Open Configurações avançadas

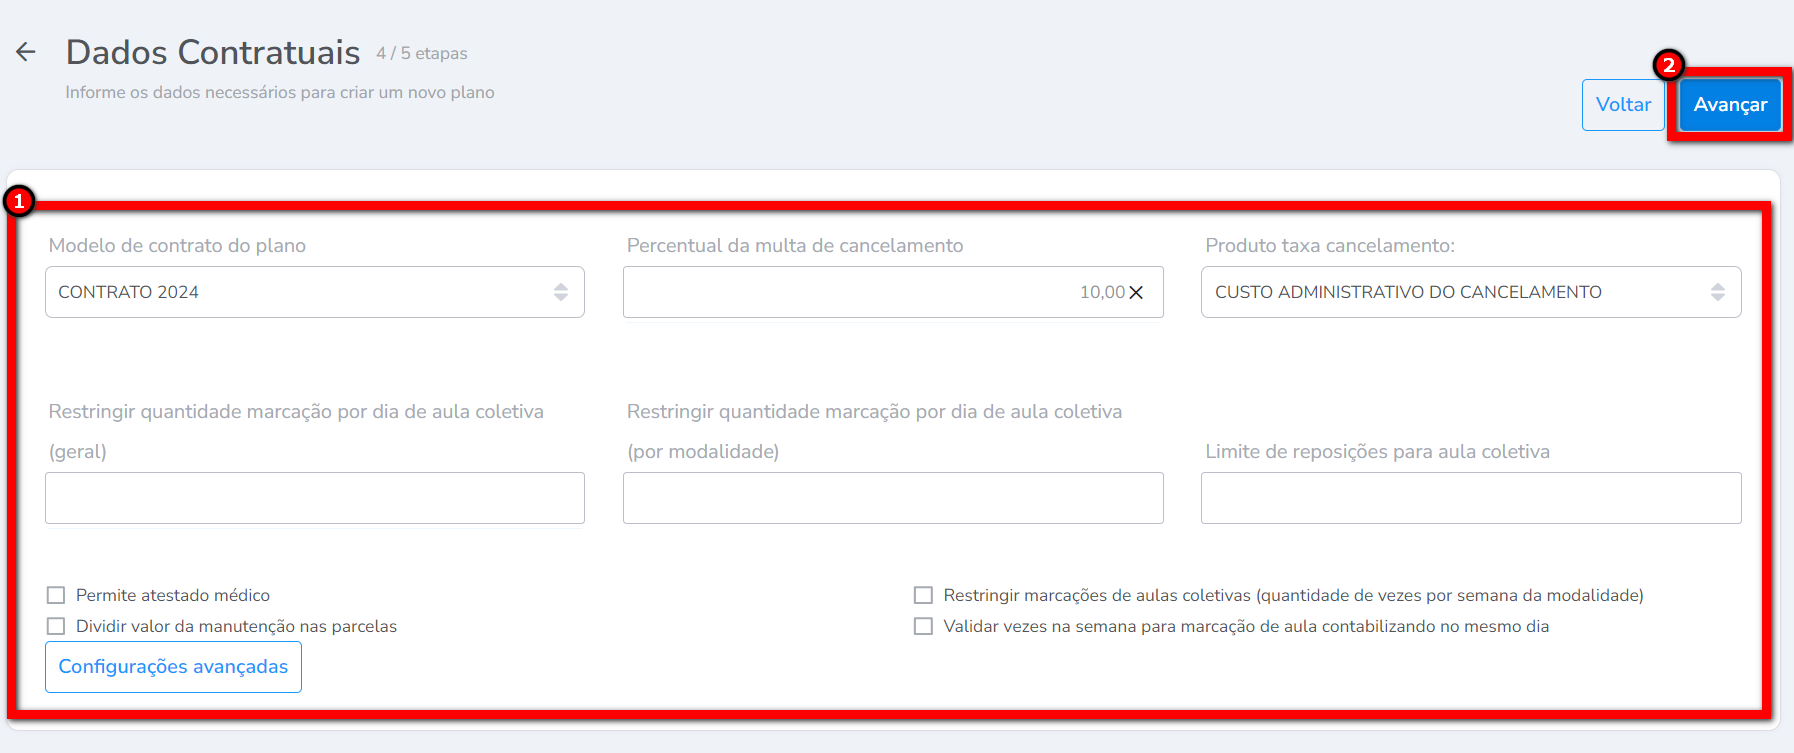[173, 667]
